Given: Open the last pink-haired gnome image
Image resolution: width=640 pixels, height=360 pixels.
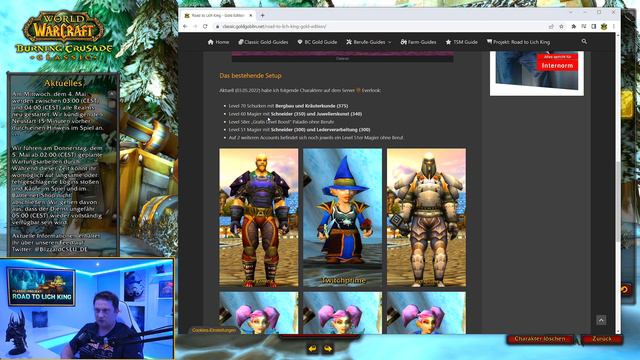Looking at the screenshot, I should coord(426,313).
